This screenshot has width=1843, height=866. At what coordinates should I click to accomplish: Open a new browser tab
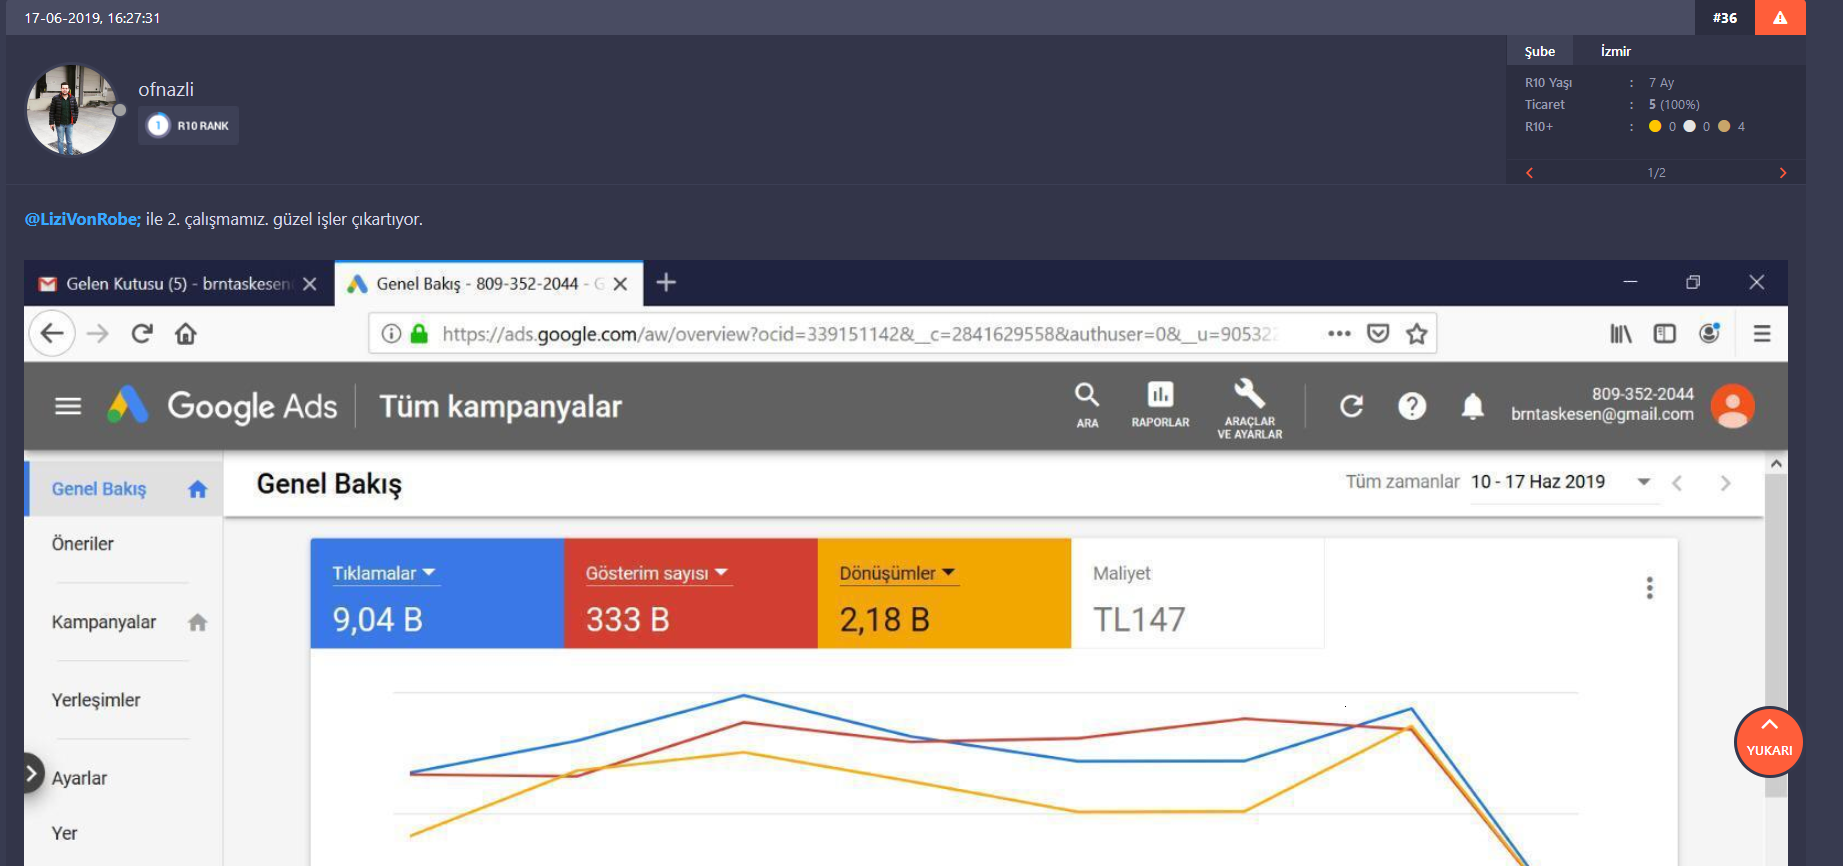pyautogui.click(x=666, y=283)
